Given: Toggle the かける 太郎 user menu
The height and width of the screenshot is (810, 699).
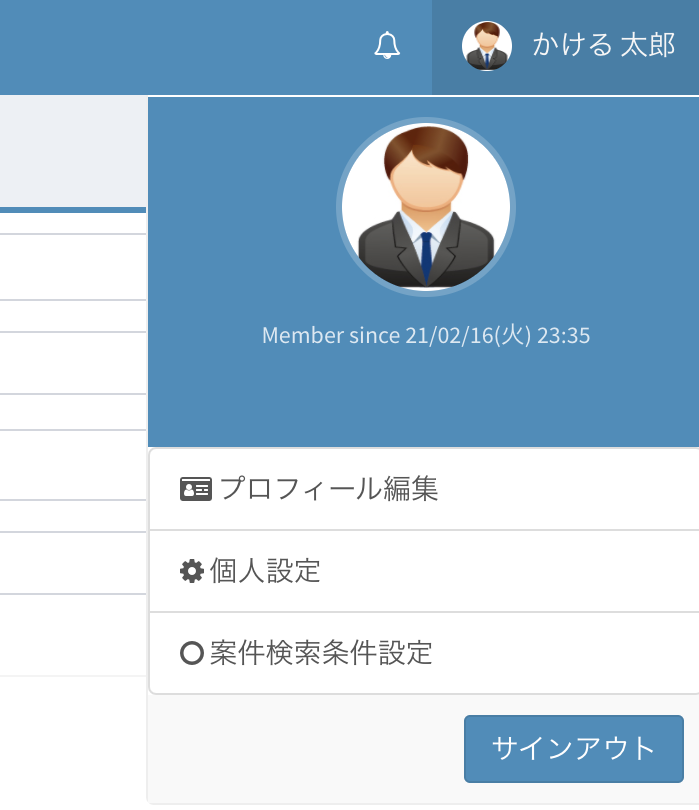Looking at the screenshot, I should [565, 47].
